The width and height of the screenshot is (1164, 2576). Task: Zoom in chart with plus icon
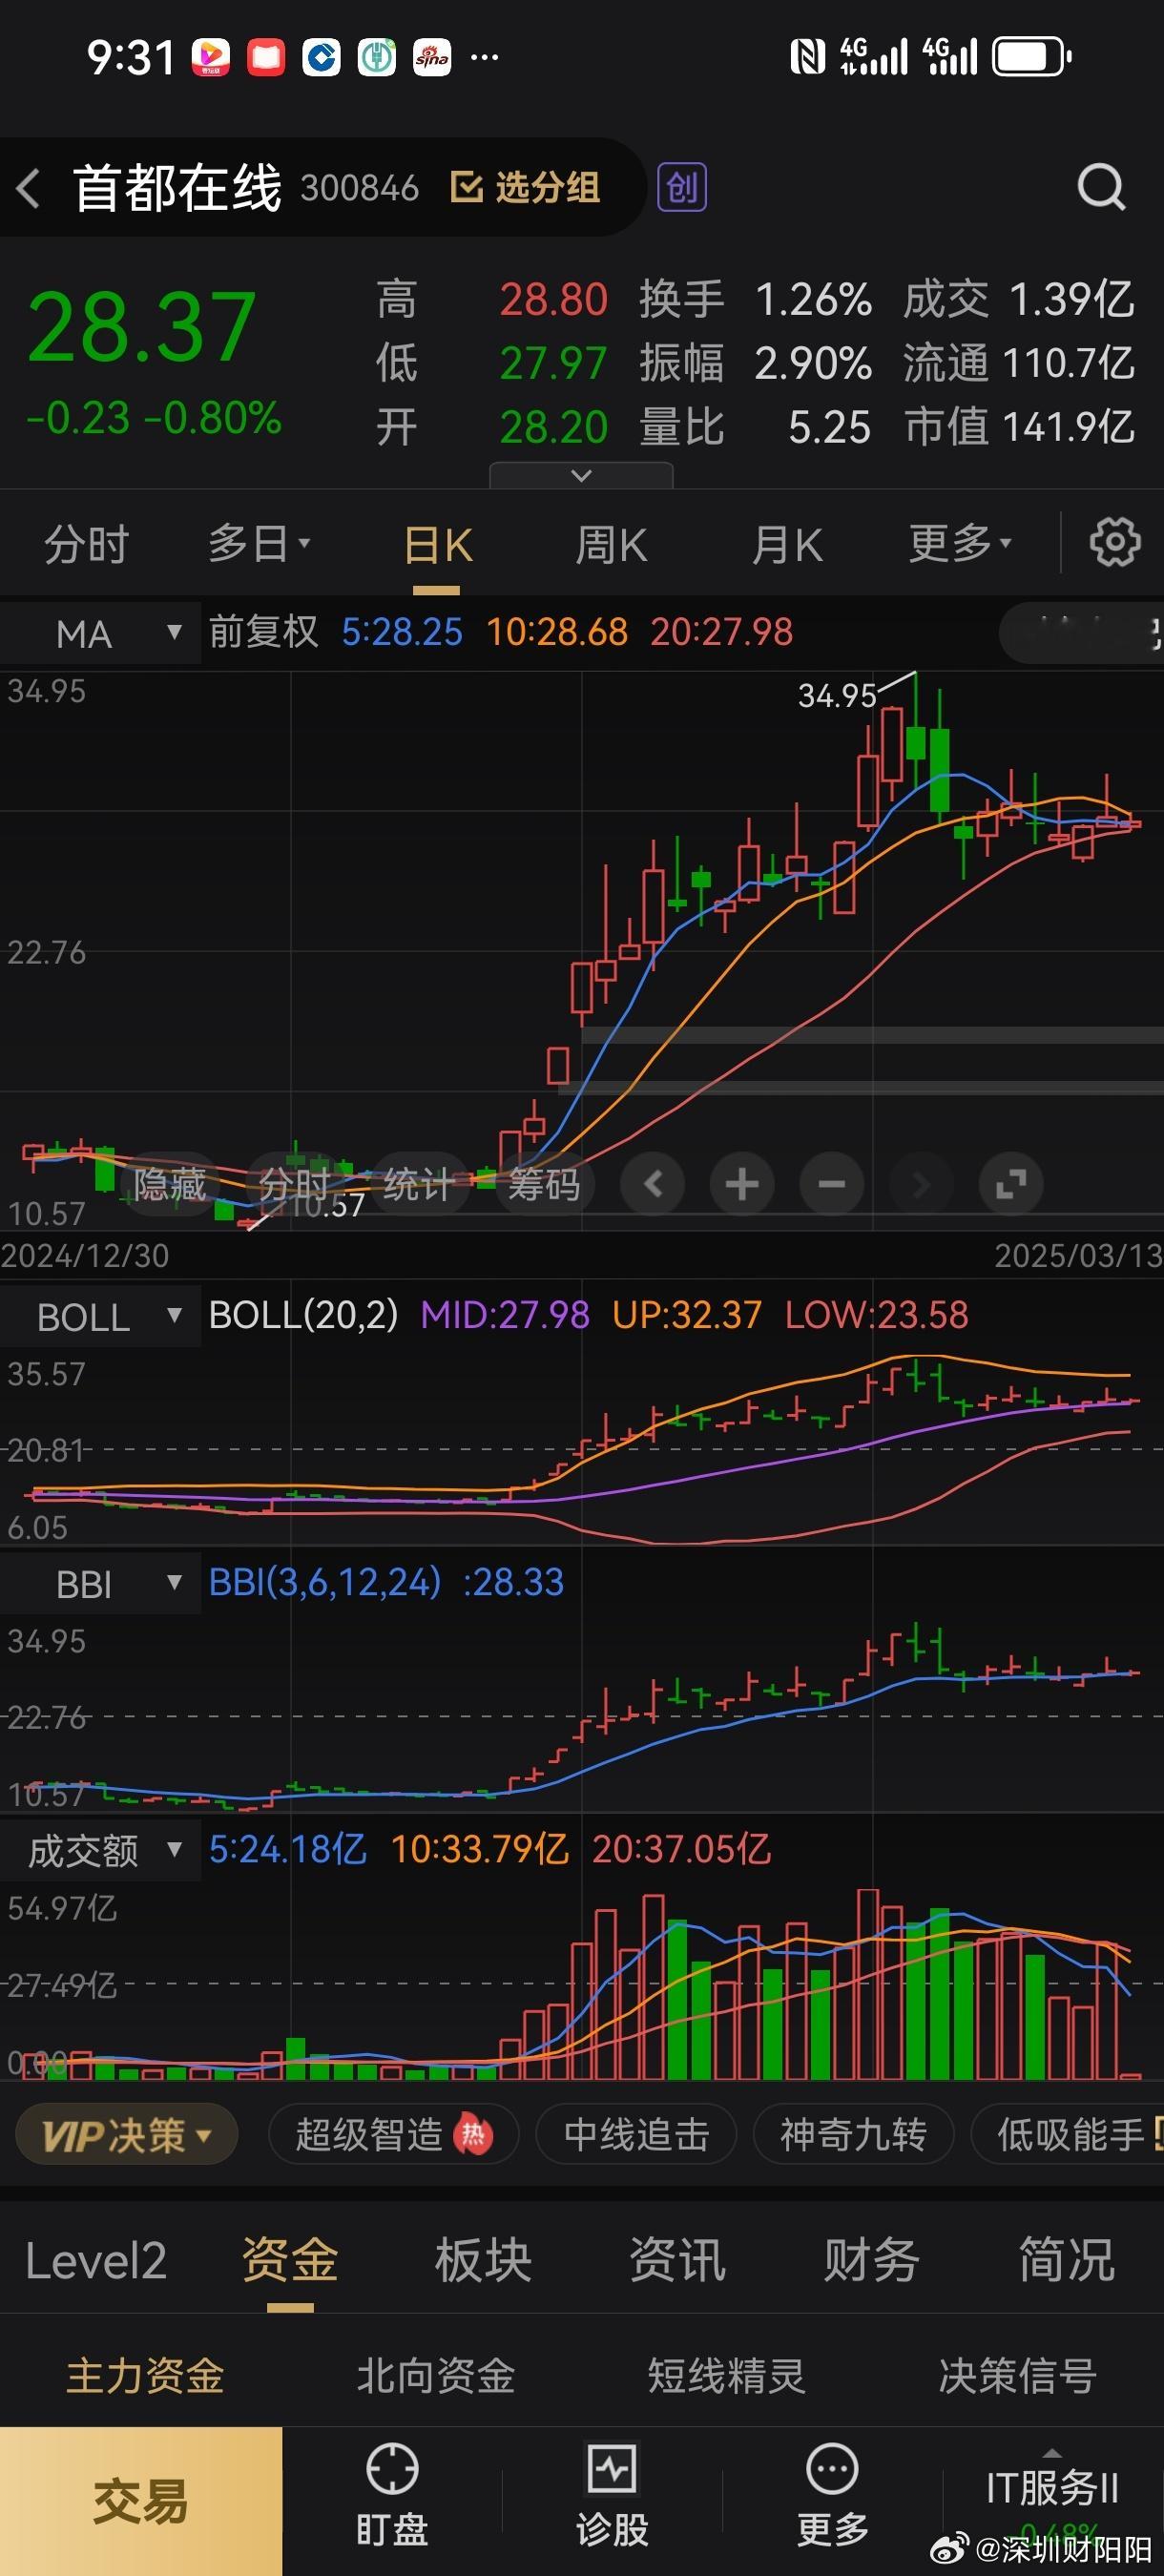tap(742, 1185)
